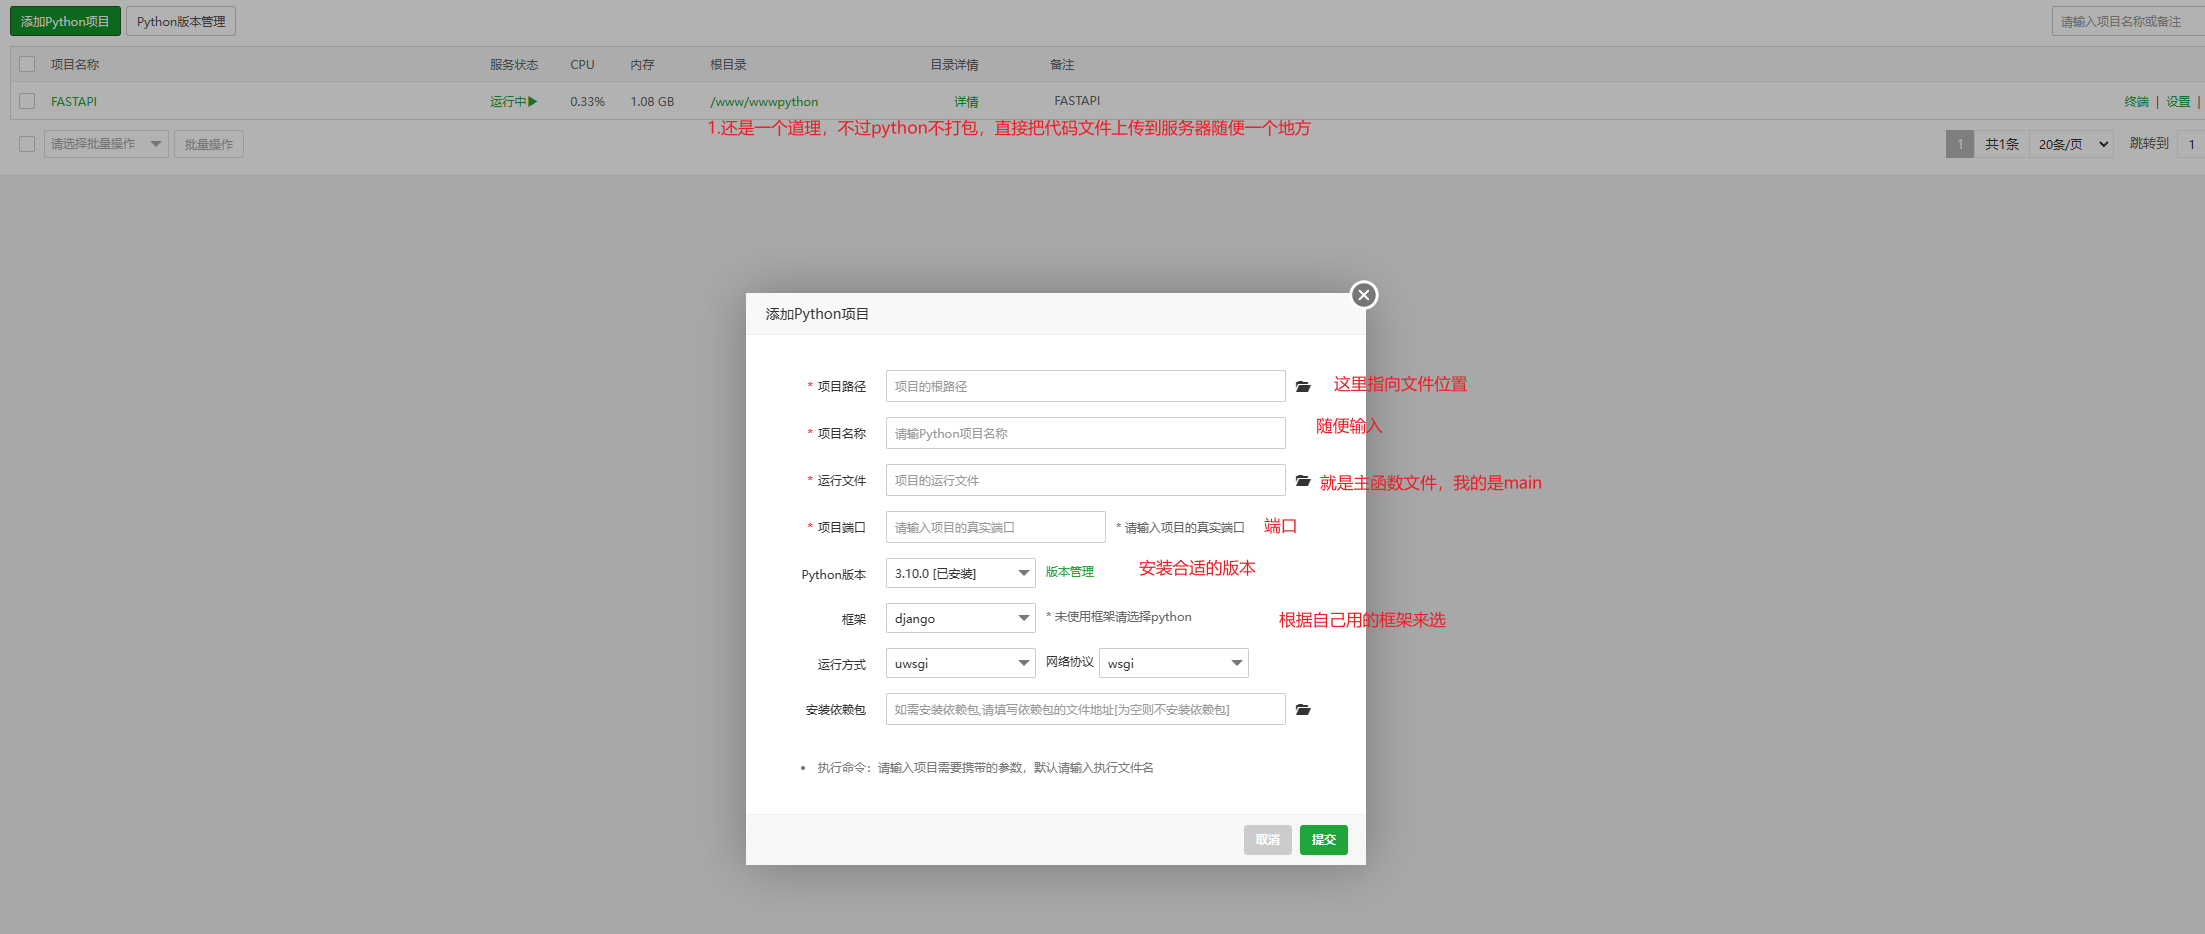Close the 添加Python项目 dialog

pyautogui.click(x=1363, y=295)
